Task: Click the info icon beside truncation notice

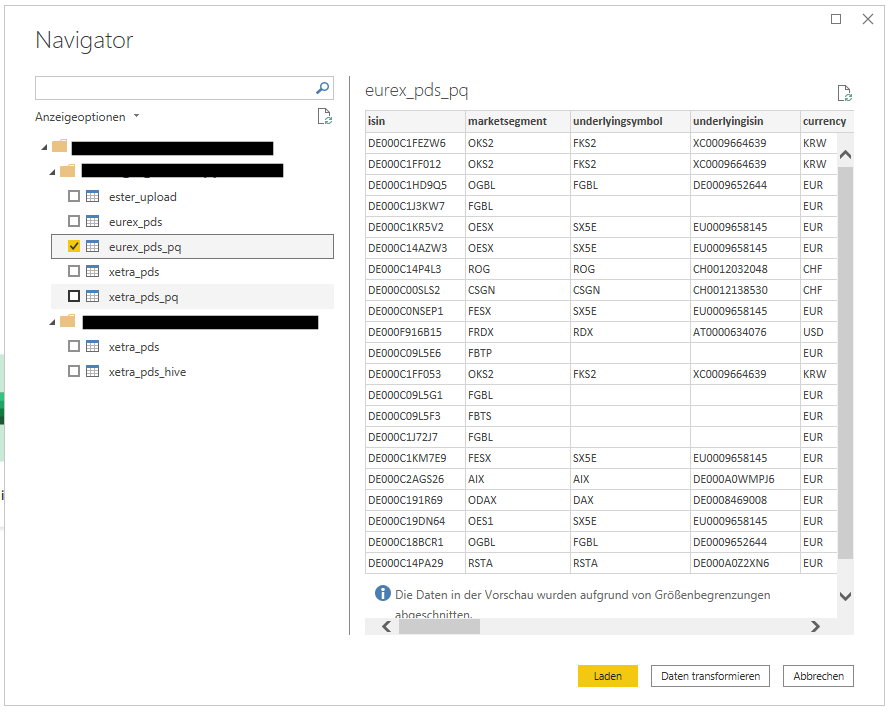Action: pyautogui.click(x=382, y=593)
